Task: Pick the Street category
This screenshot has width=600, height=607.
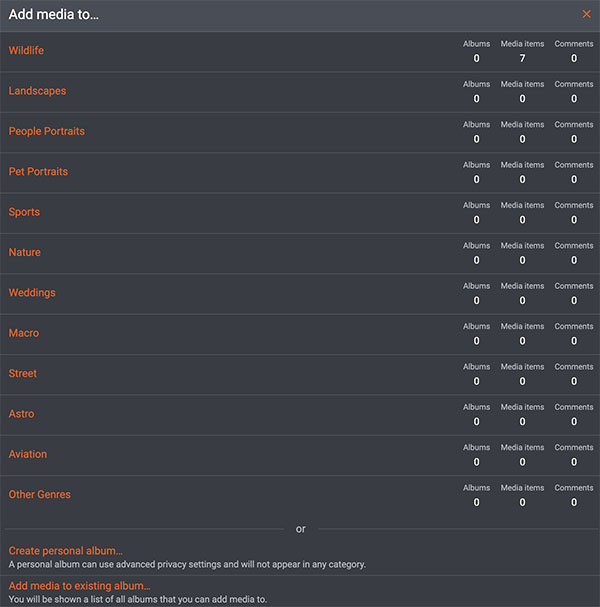Action: [x=23, y=374]
